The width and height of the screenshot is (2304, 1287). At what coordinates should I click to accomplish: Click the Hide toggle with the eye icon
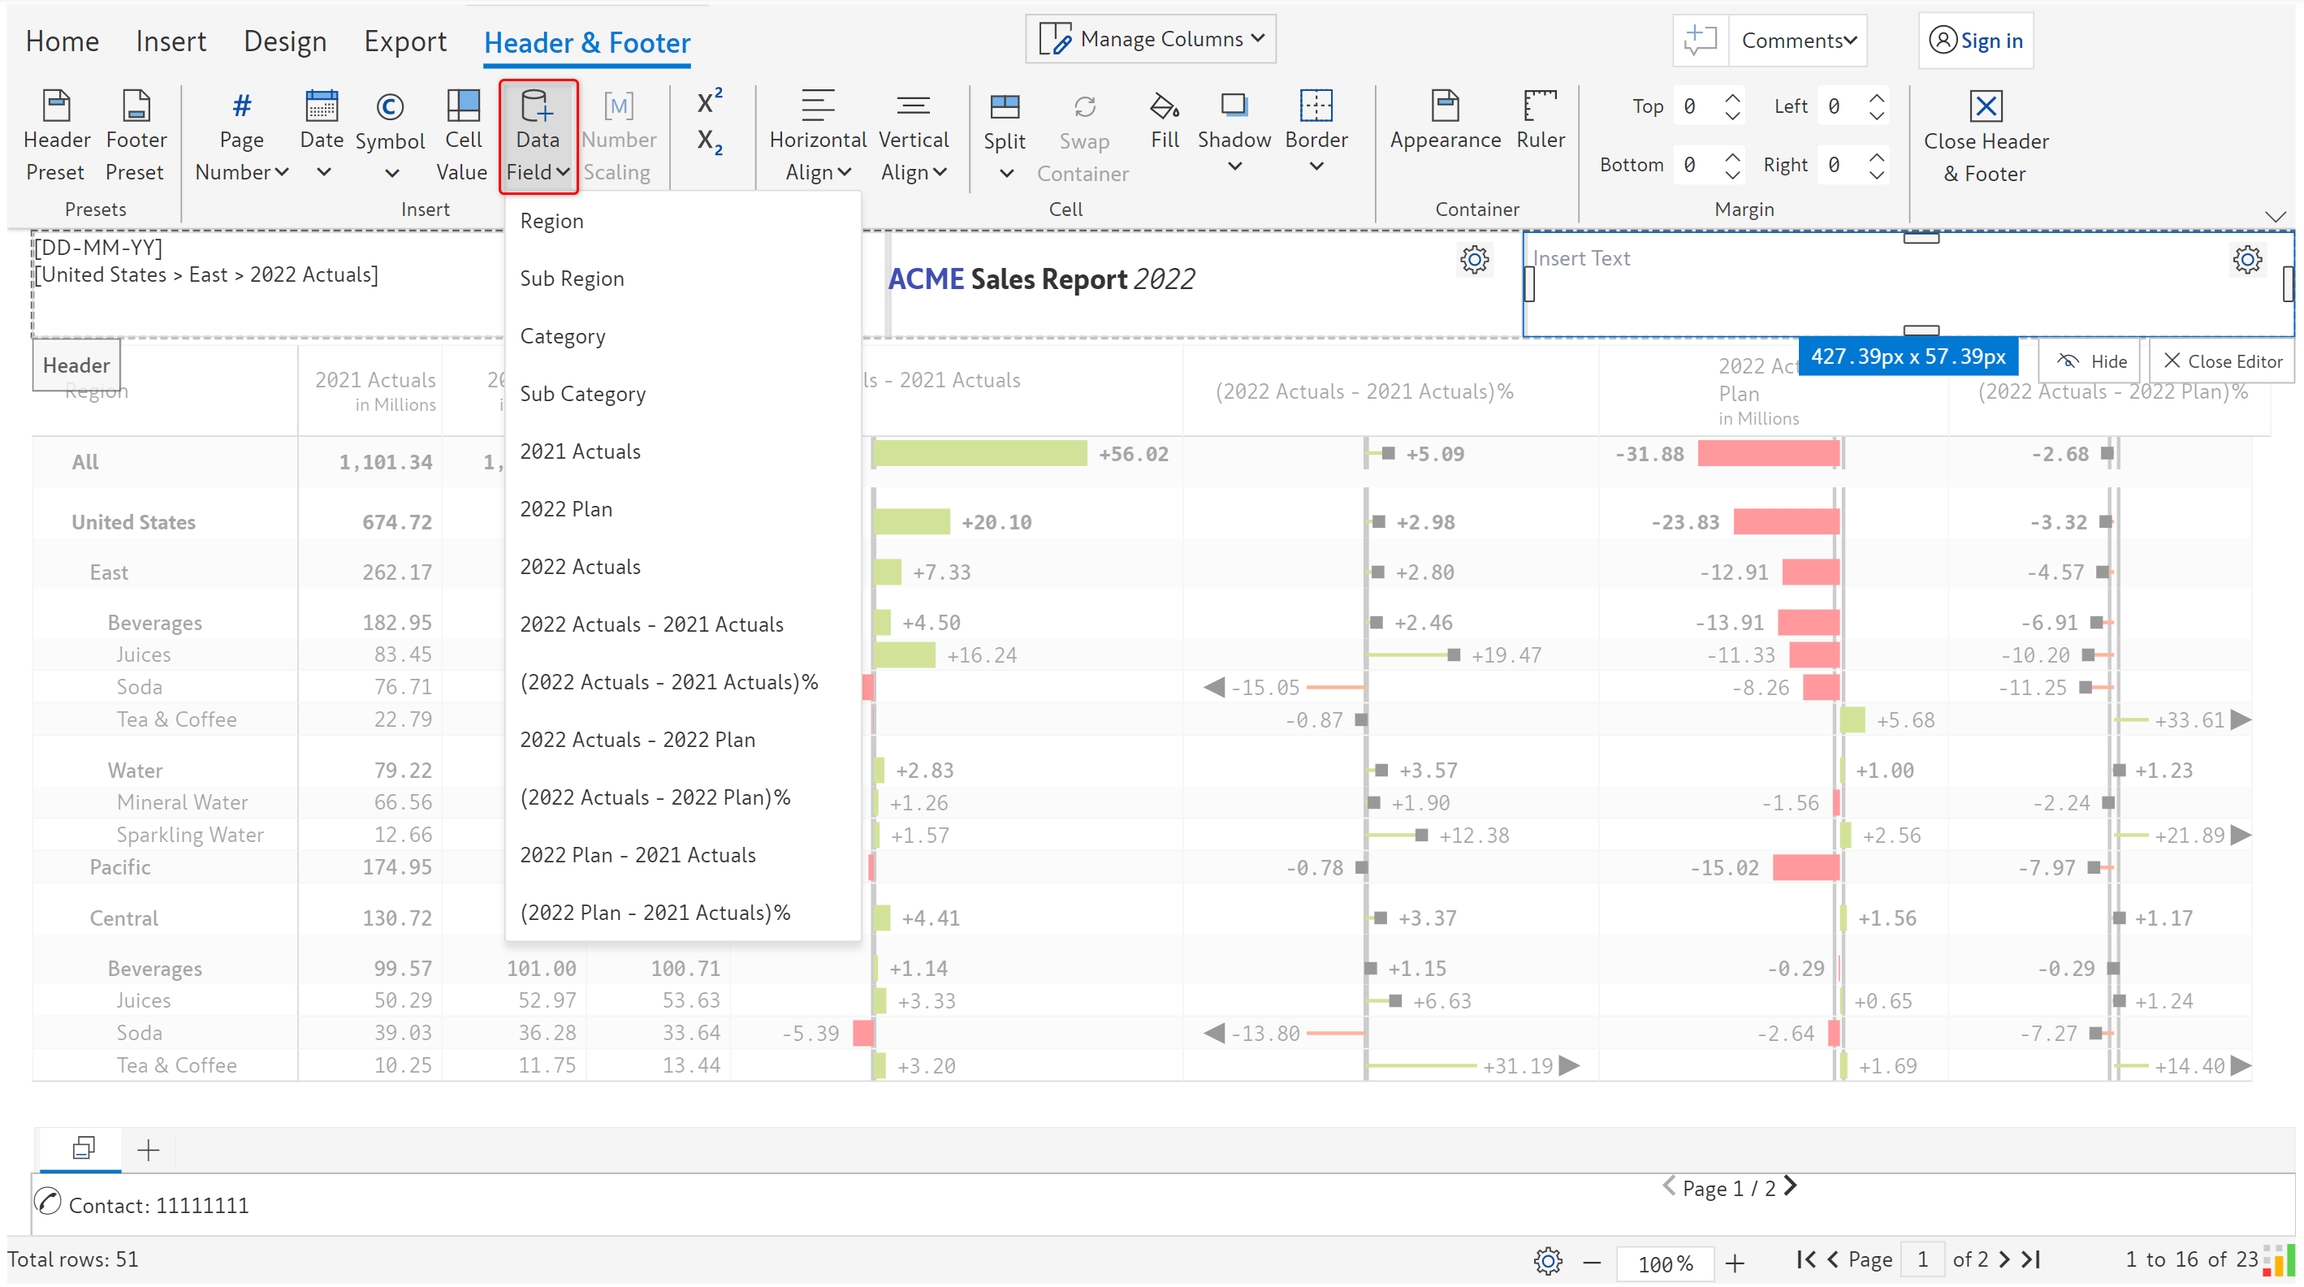click(2092, 361)
